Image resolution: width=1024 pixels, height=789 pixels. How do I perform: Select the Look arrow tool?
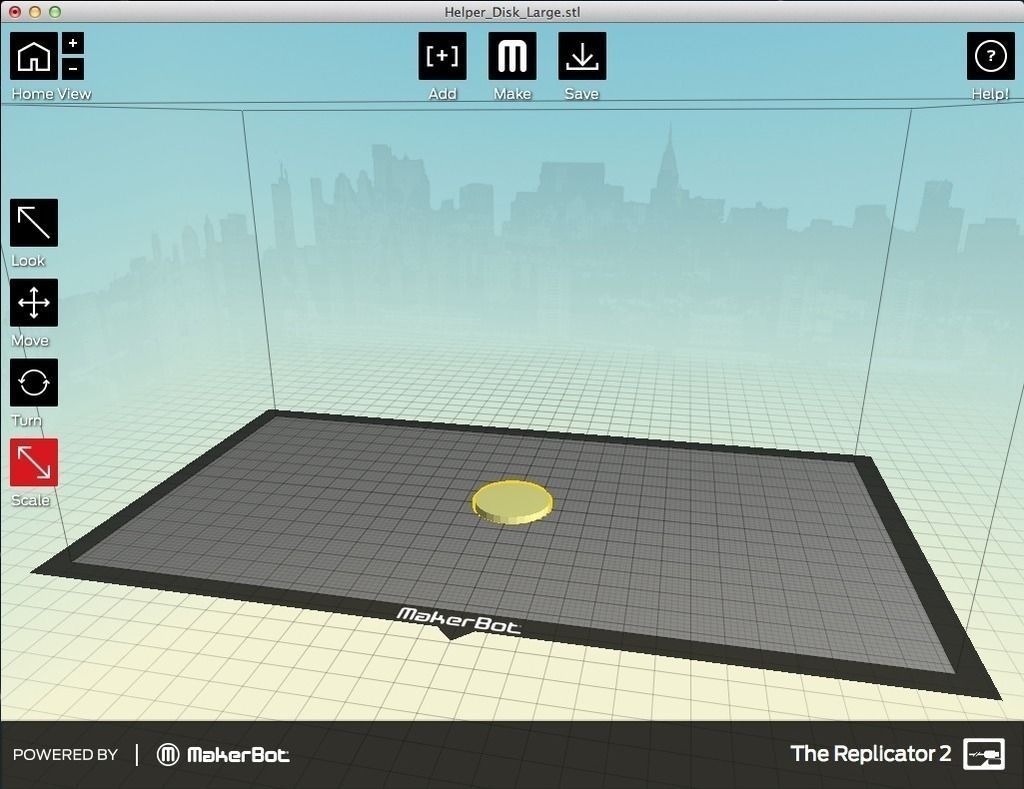point(34,223)
